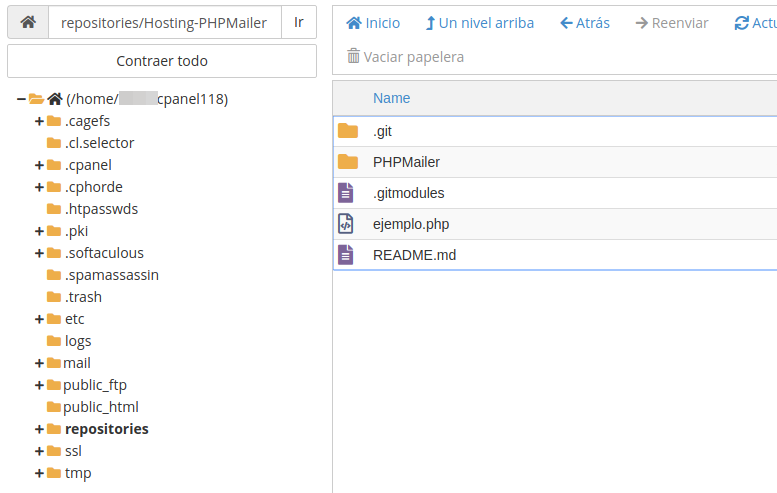777x493 pixels.
Task: Click the .gitmodules file icon
Action: [x=346, y=193]
